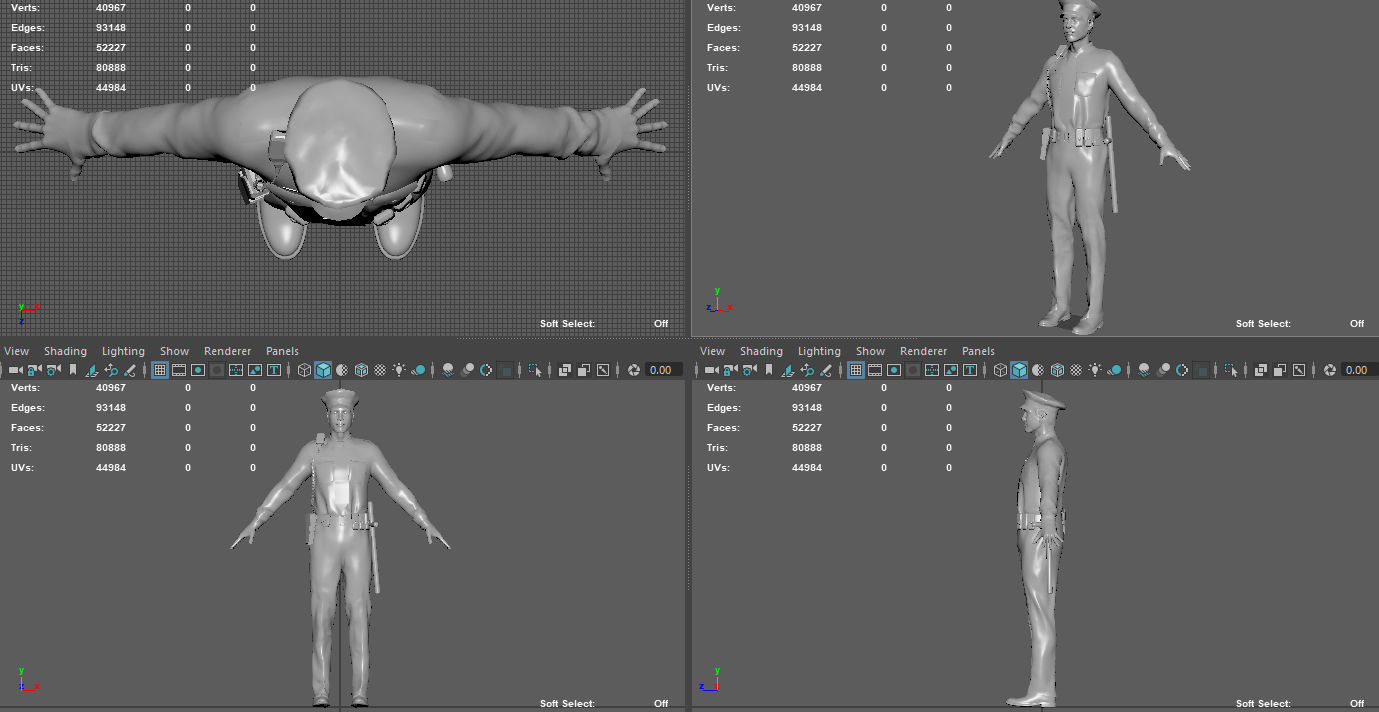
Task: Open Panels menu in side view panel
Action: [978, 351]
